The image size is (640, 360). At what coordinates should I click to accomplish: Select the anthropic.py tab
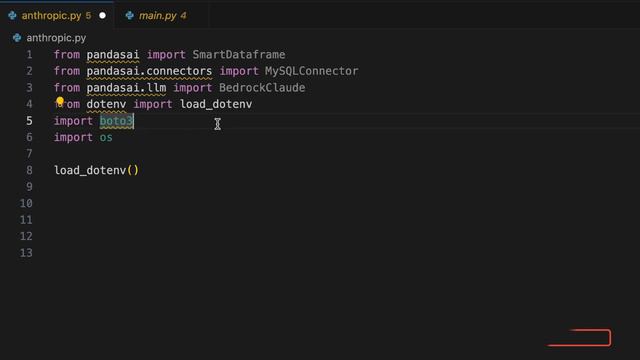[57, 16]
